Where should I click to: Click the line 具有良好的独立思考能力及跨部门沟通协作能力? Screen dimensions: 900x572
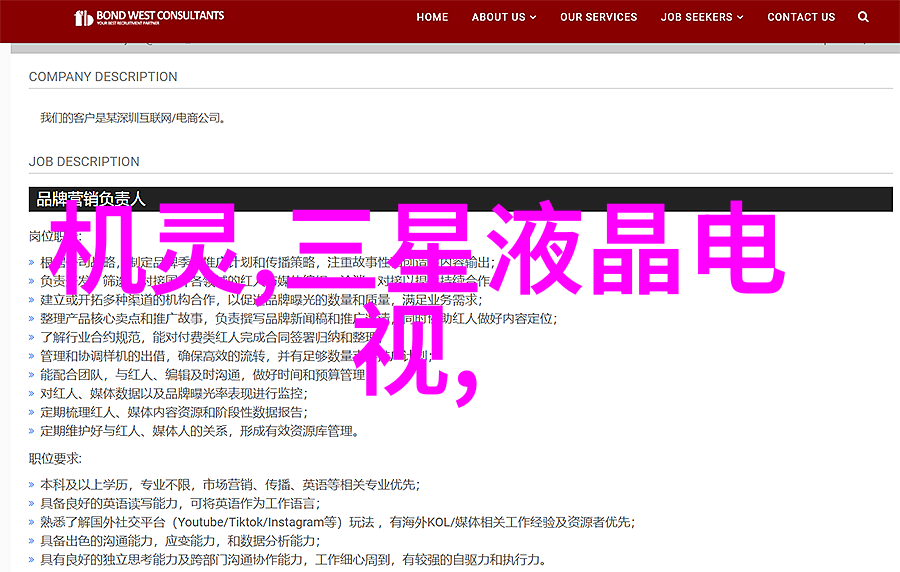tap(293, 559)
